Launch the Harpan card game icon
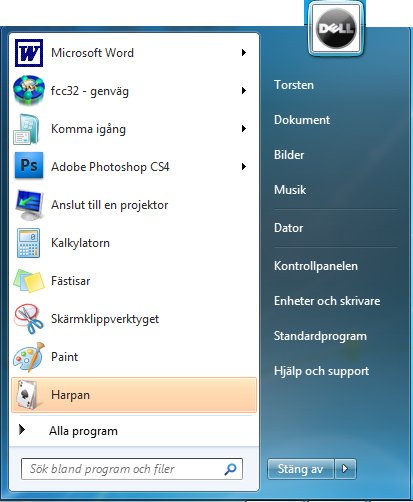Image resolution: width=413 pixels, height=502 pixels. coord(28,395)
